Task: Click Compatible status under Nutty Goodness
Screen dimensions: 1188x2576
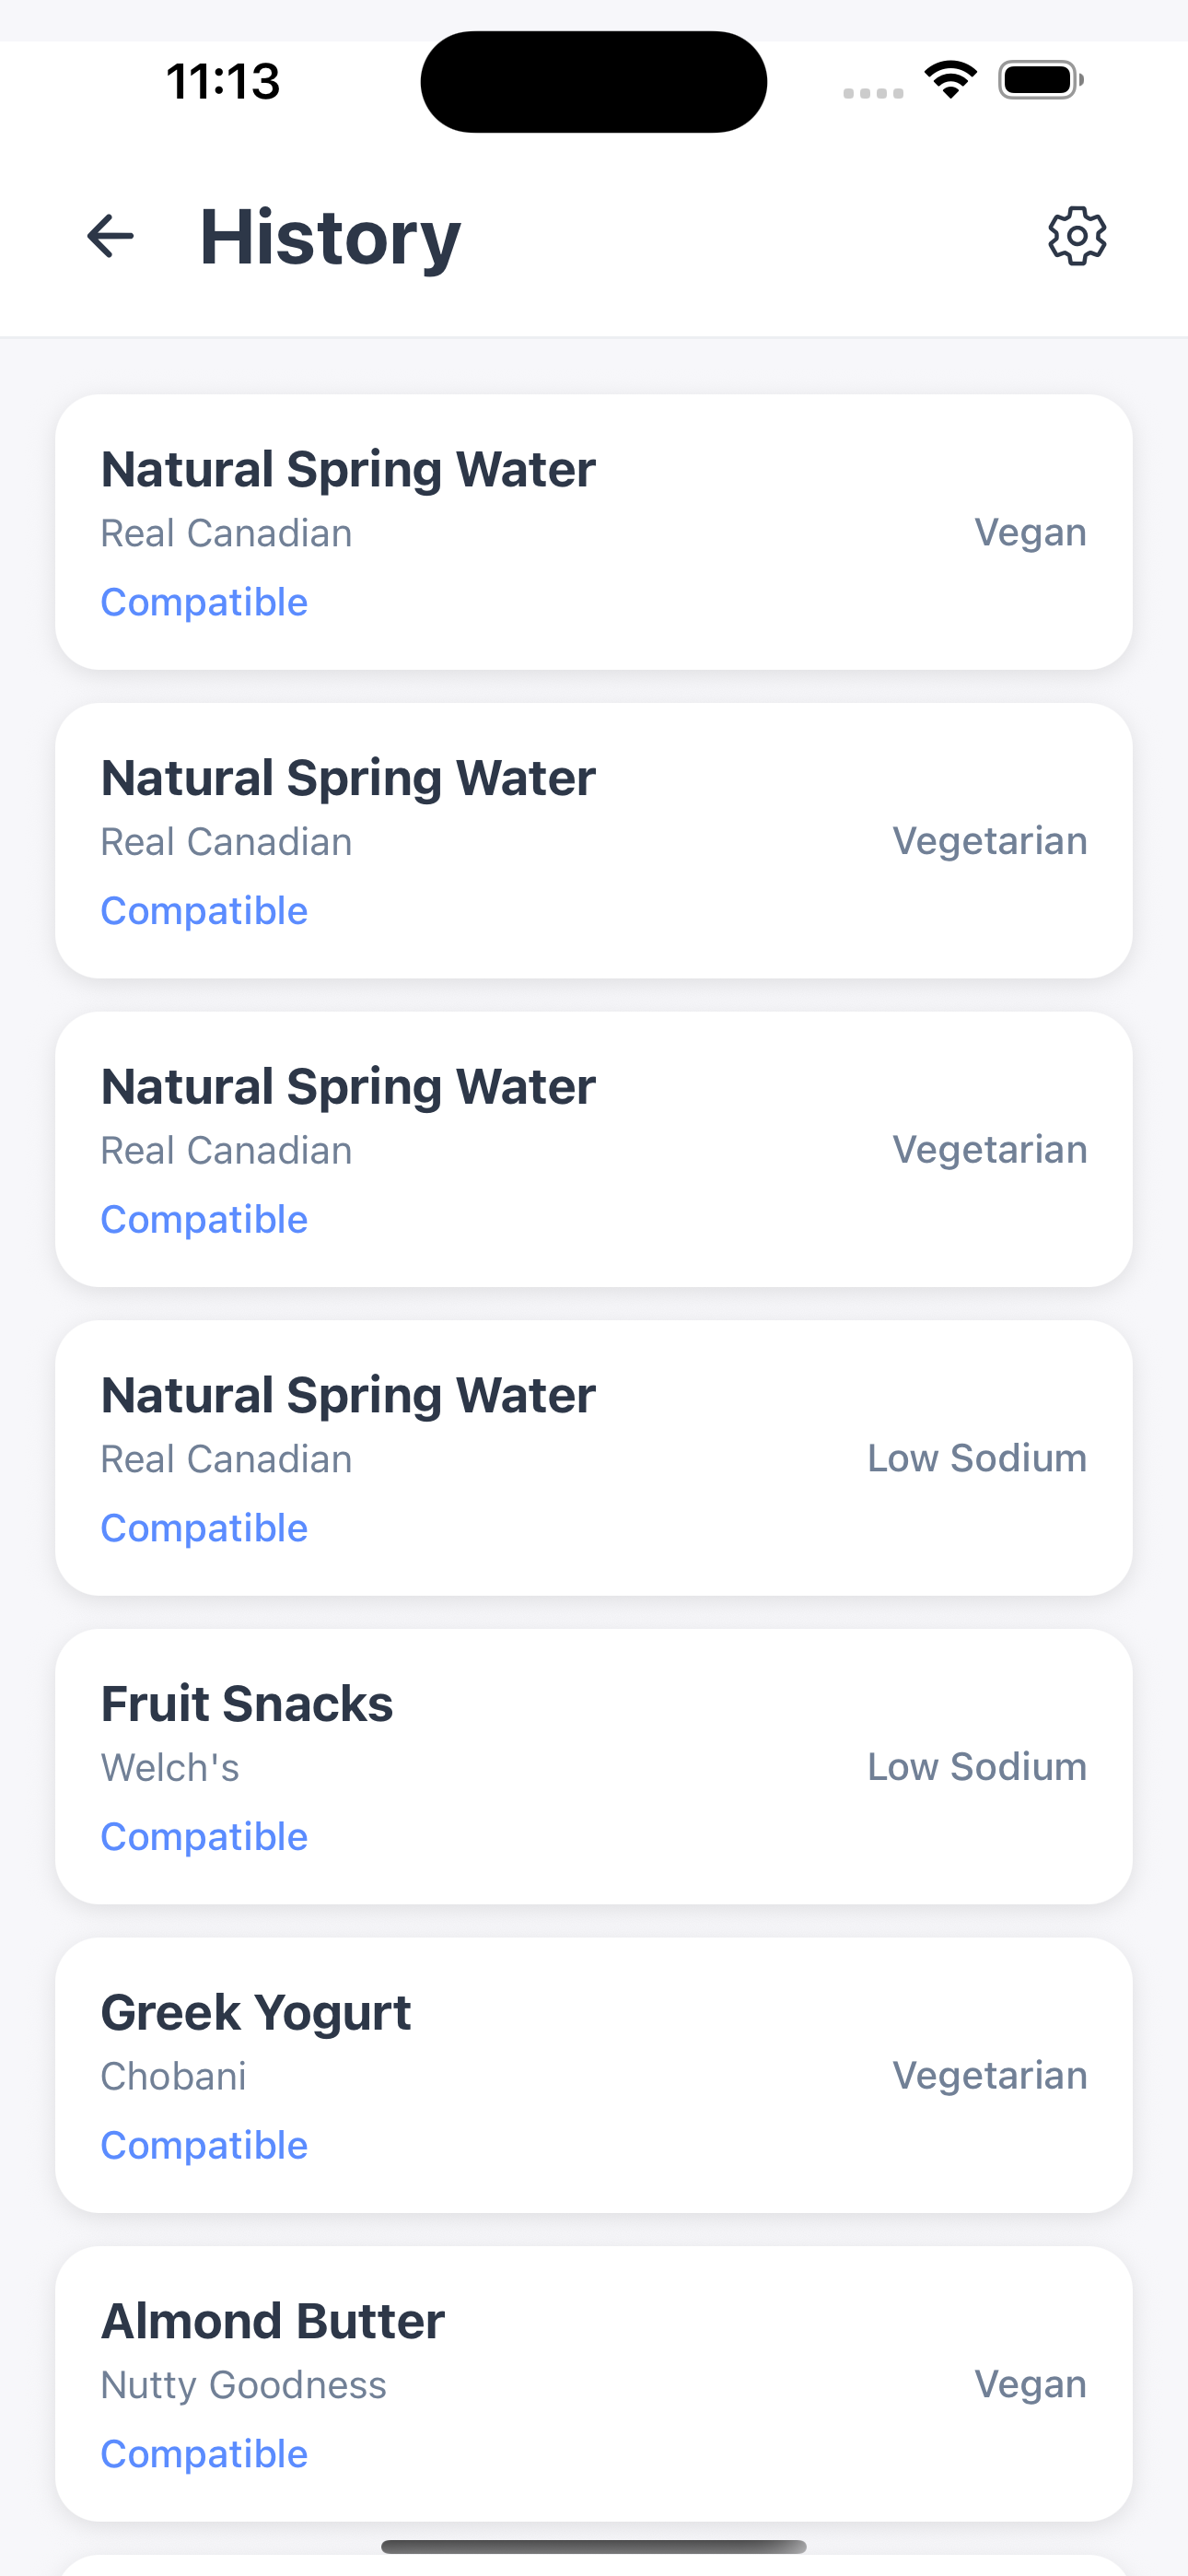Action: tap(204, 2453)
